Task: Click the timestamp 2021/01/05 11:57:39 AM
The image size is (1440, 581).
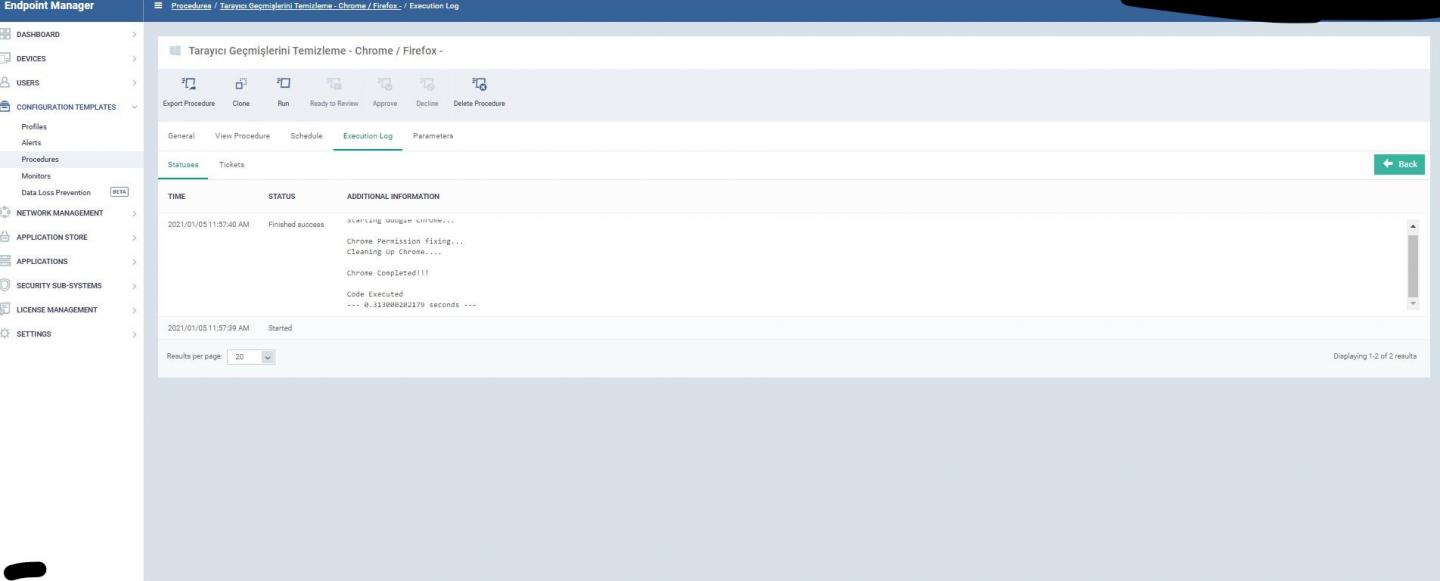Action: pos(209,328)
